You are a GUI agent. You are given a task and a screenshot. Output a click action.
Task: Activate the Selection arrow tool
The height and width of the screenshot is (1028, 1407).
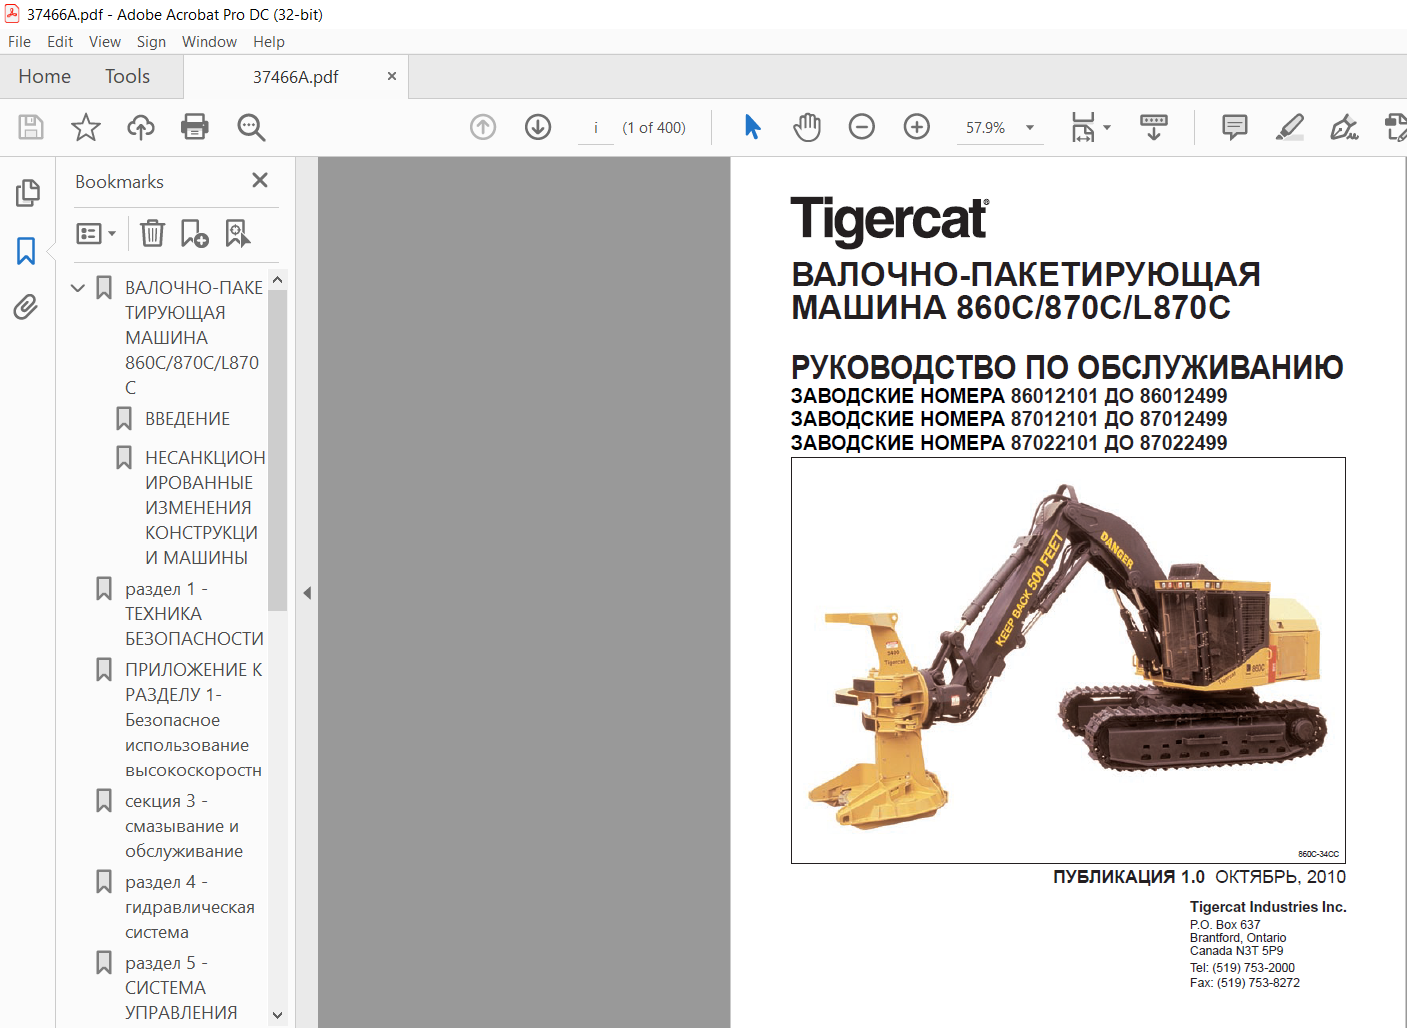point(753,127)
